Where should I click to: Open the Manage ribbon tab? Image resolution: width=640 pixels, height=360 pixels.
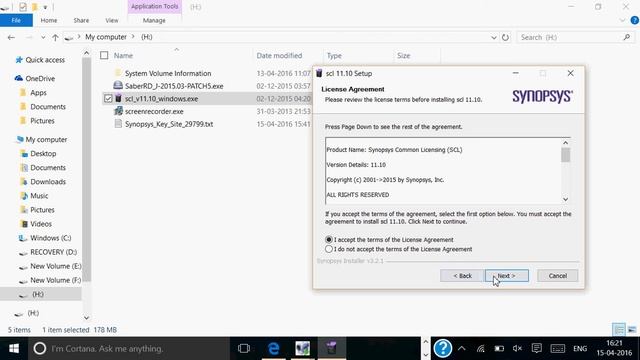tap(154, 20)
